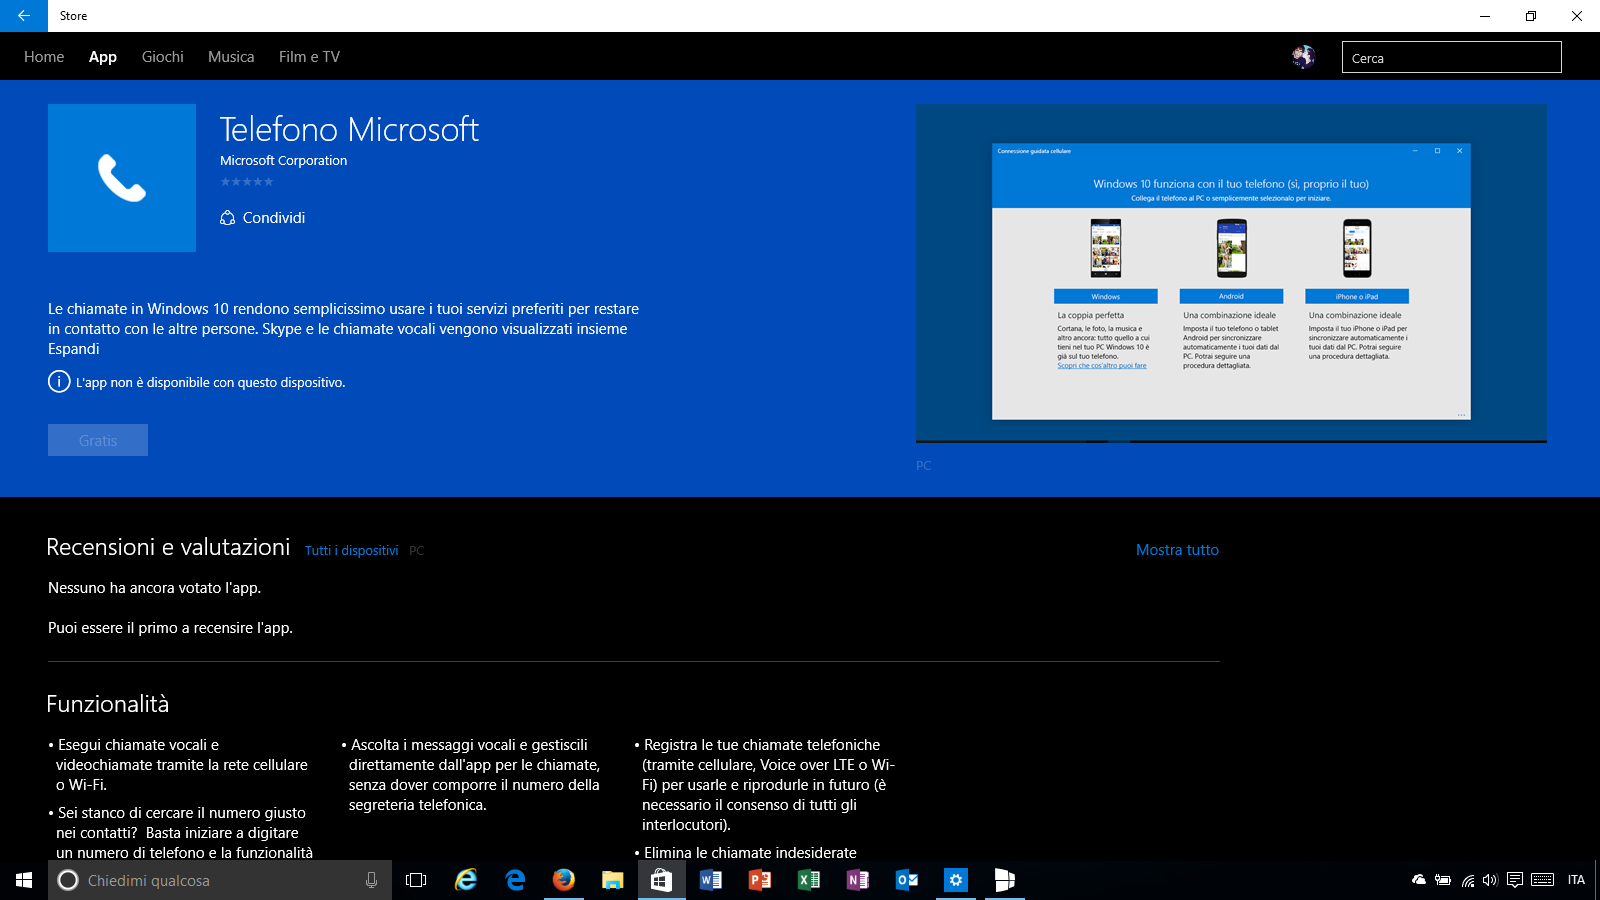This screenshot has height=900, width=1600.
Task: Click the Store taskbar icon
Action: click(662, 880)
